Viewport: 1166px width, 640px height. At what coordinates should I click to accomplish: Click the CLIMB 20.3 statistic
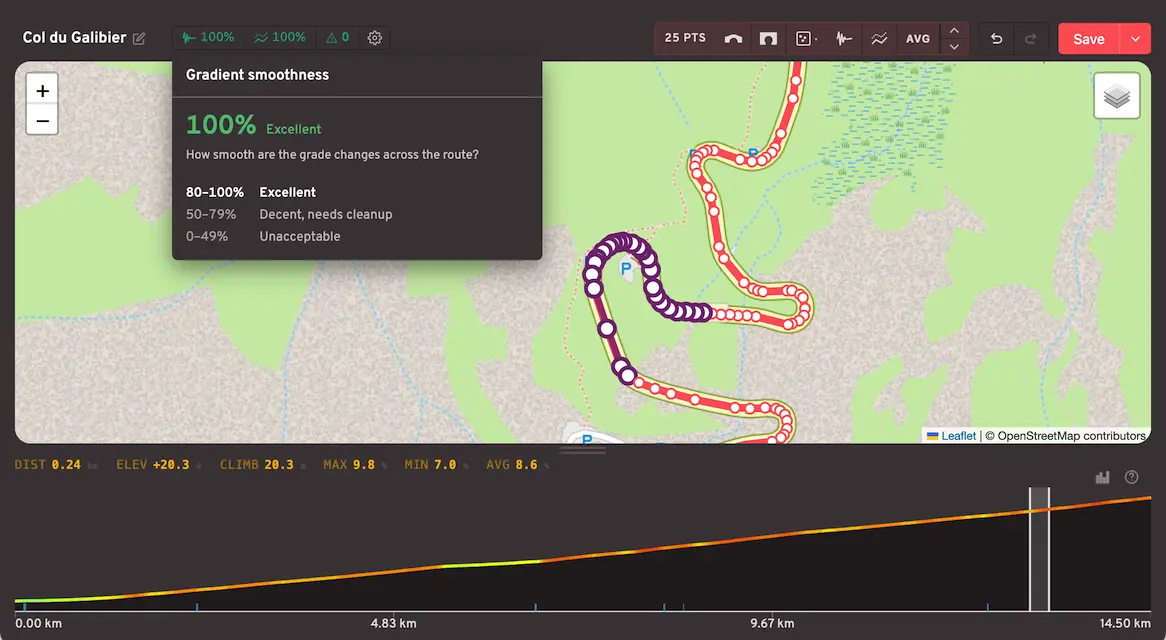point(262,465)
